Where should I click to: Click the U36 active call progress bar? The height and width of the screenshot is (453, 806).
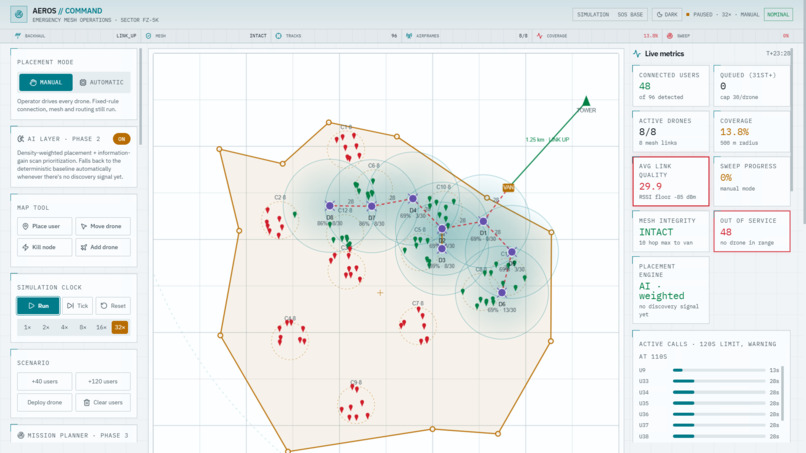(x=719, y=414)
